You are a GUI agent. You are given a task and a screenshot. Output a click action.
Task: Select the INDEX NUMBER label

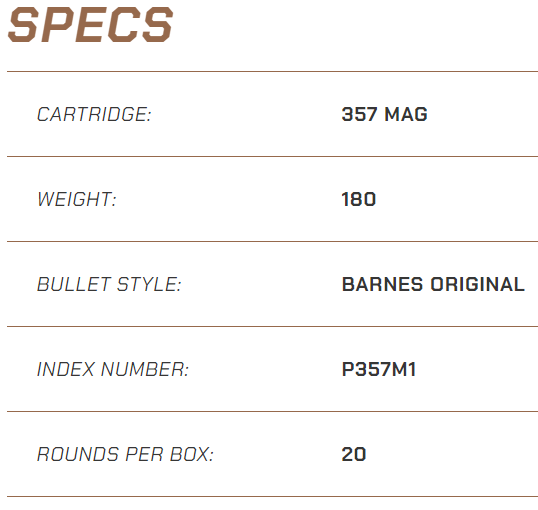pos(113,369)
